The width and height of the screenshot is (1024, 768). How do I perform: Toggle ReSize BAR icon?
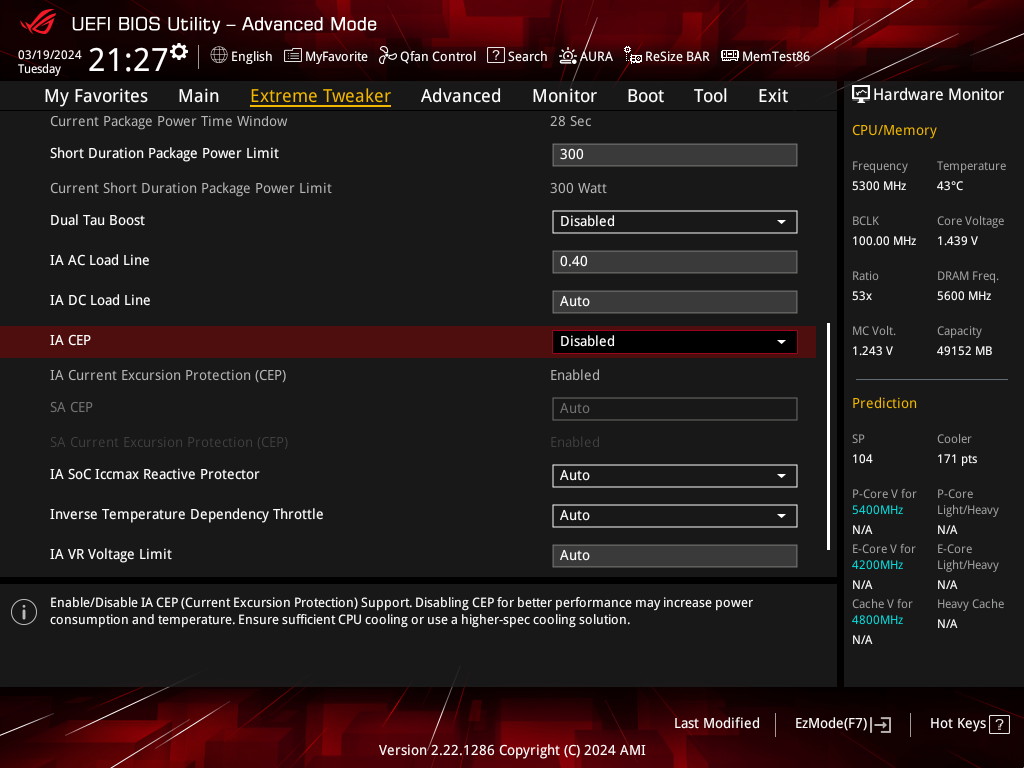[633, 56]
